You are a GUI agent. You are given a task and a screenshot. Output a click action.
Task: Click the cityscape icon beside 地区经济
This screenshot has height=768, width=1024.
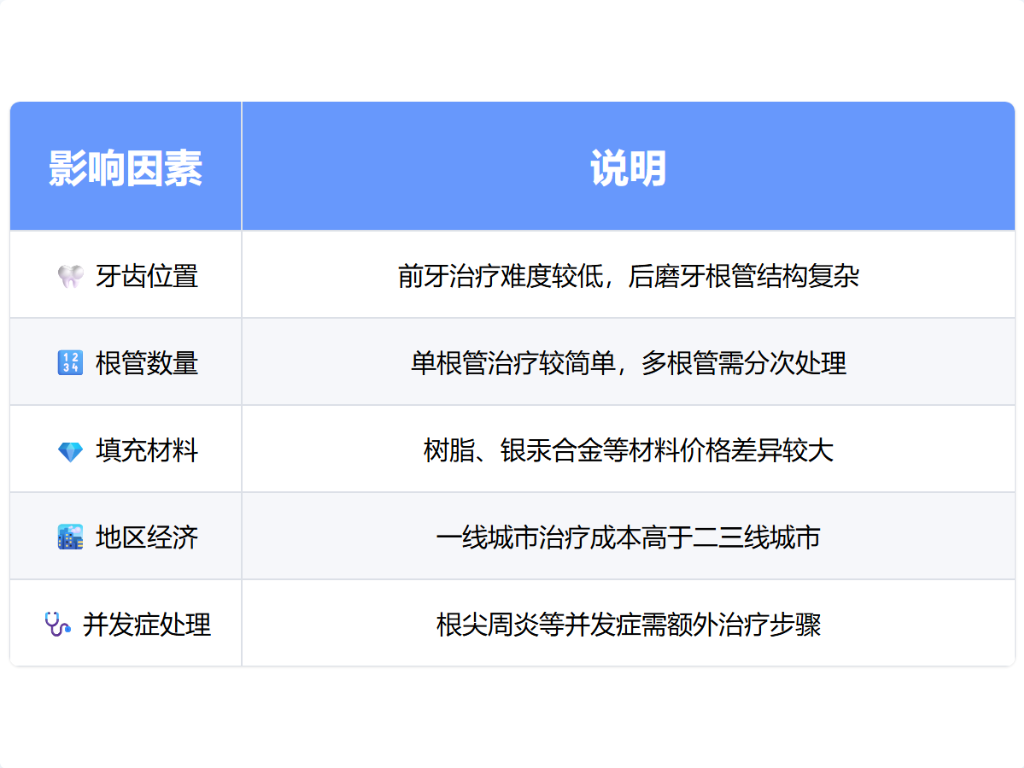[70, 538]
